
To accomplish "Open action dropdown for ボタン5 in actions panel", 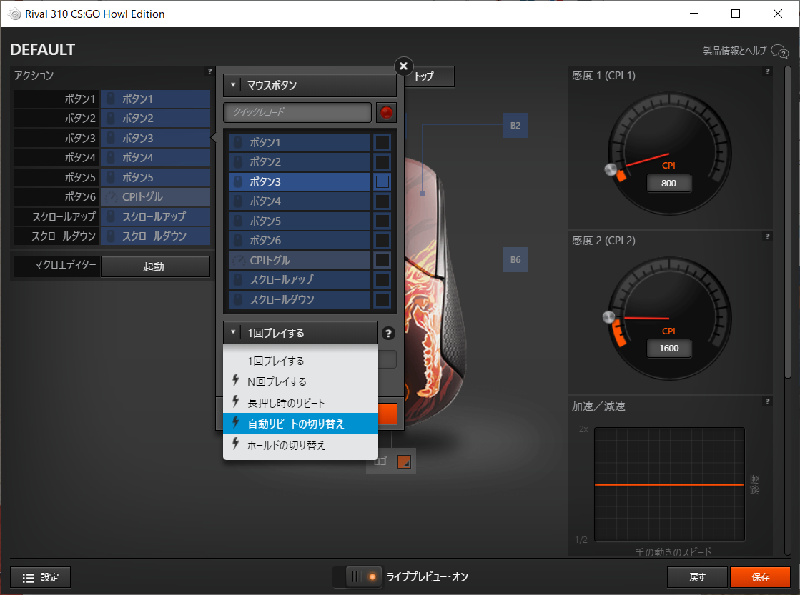I will click(x=156, y=178).
